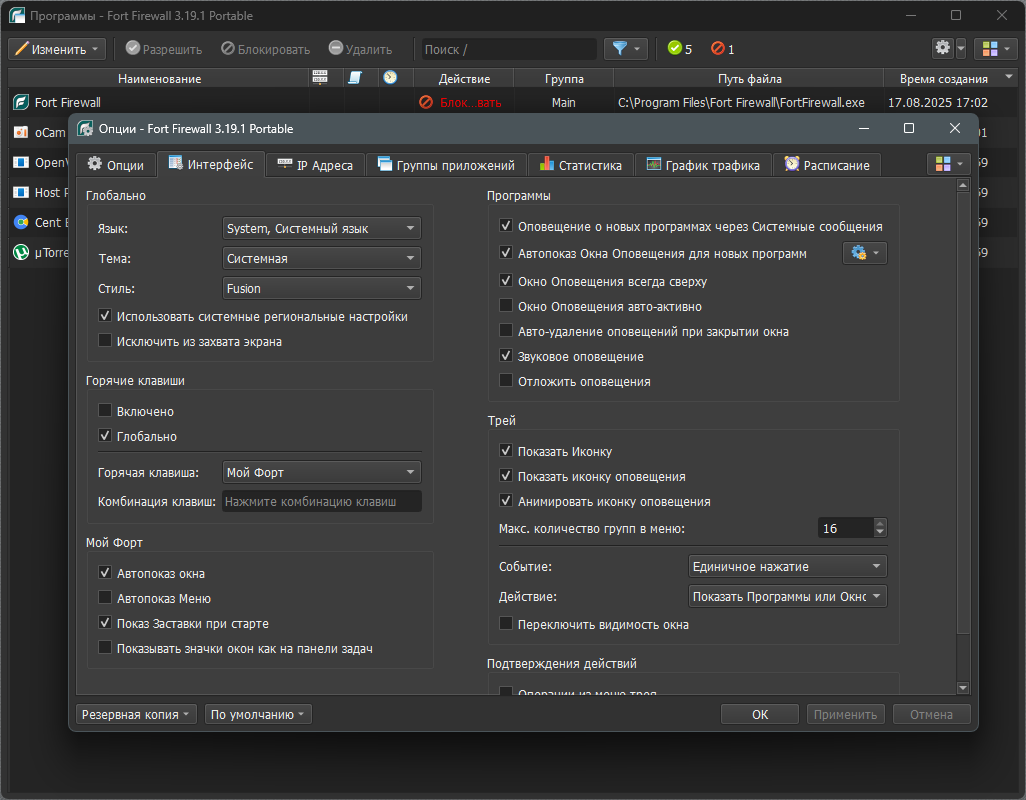Sort by Путь файла column header
1026x800 pixels.
(x=749, y=78)
